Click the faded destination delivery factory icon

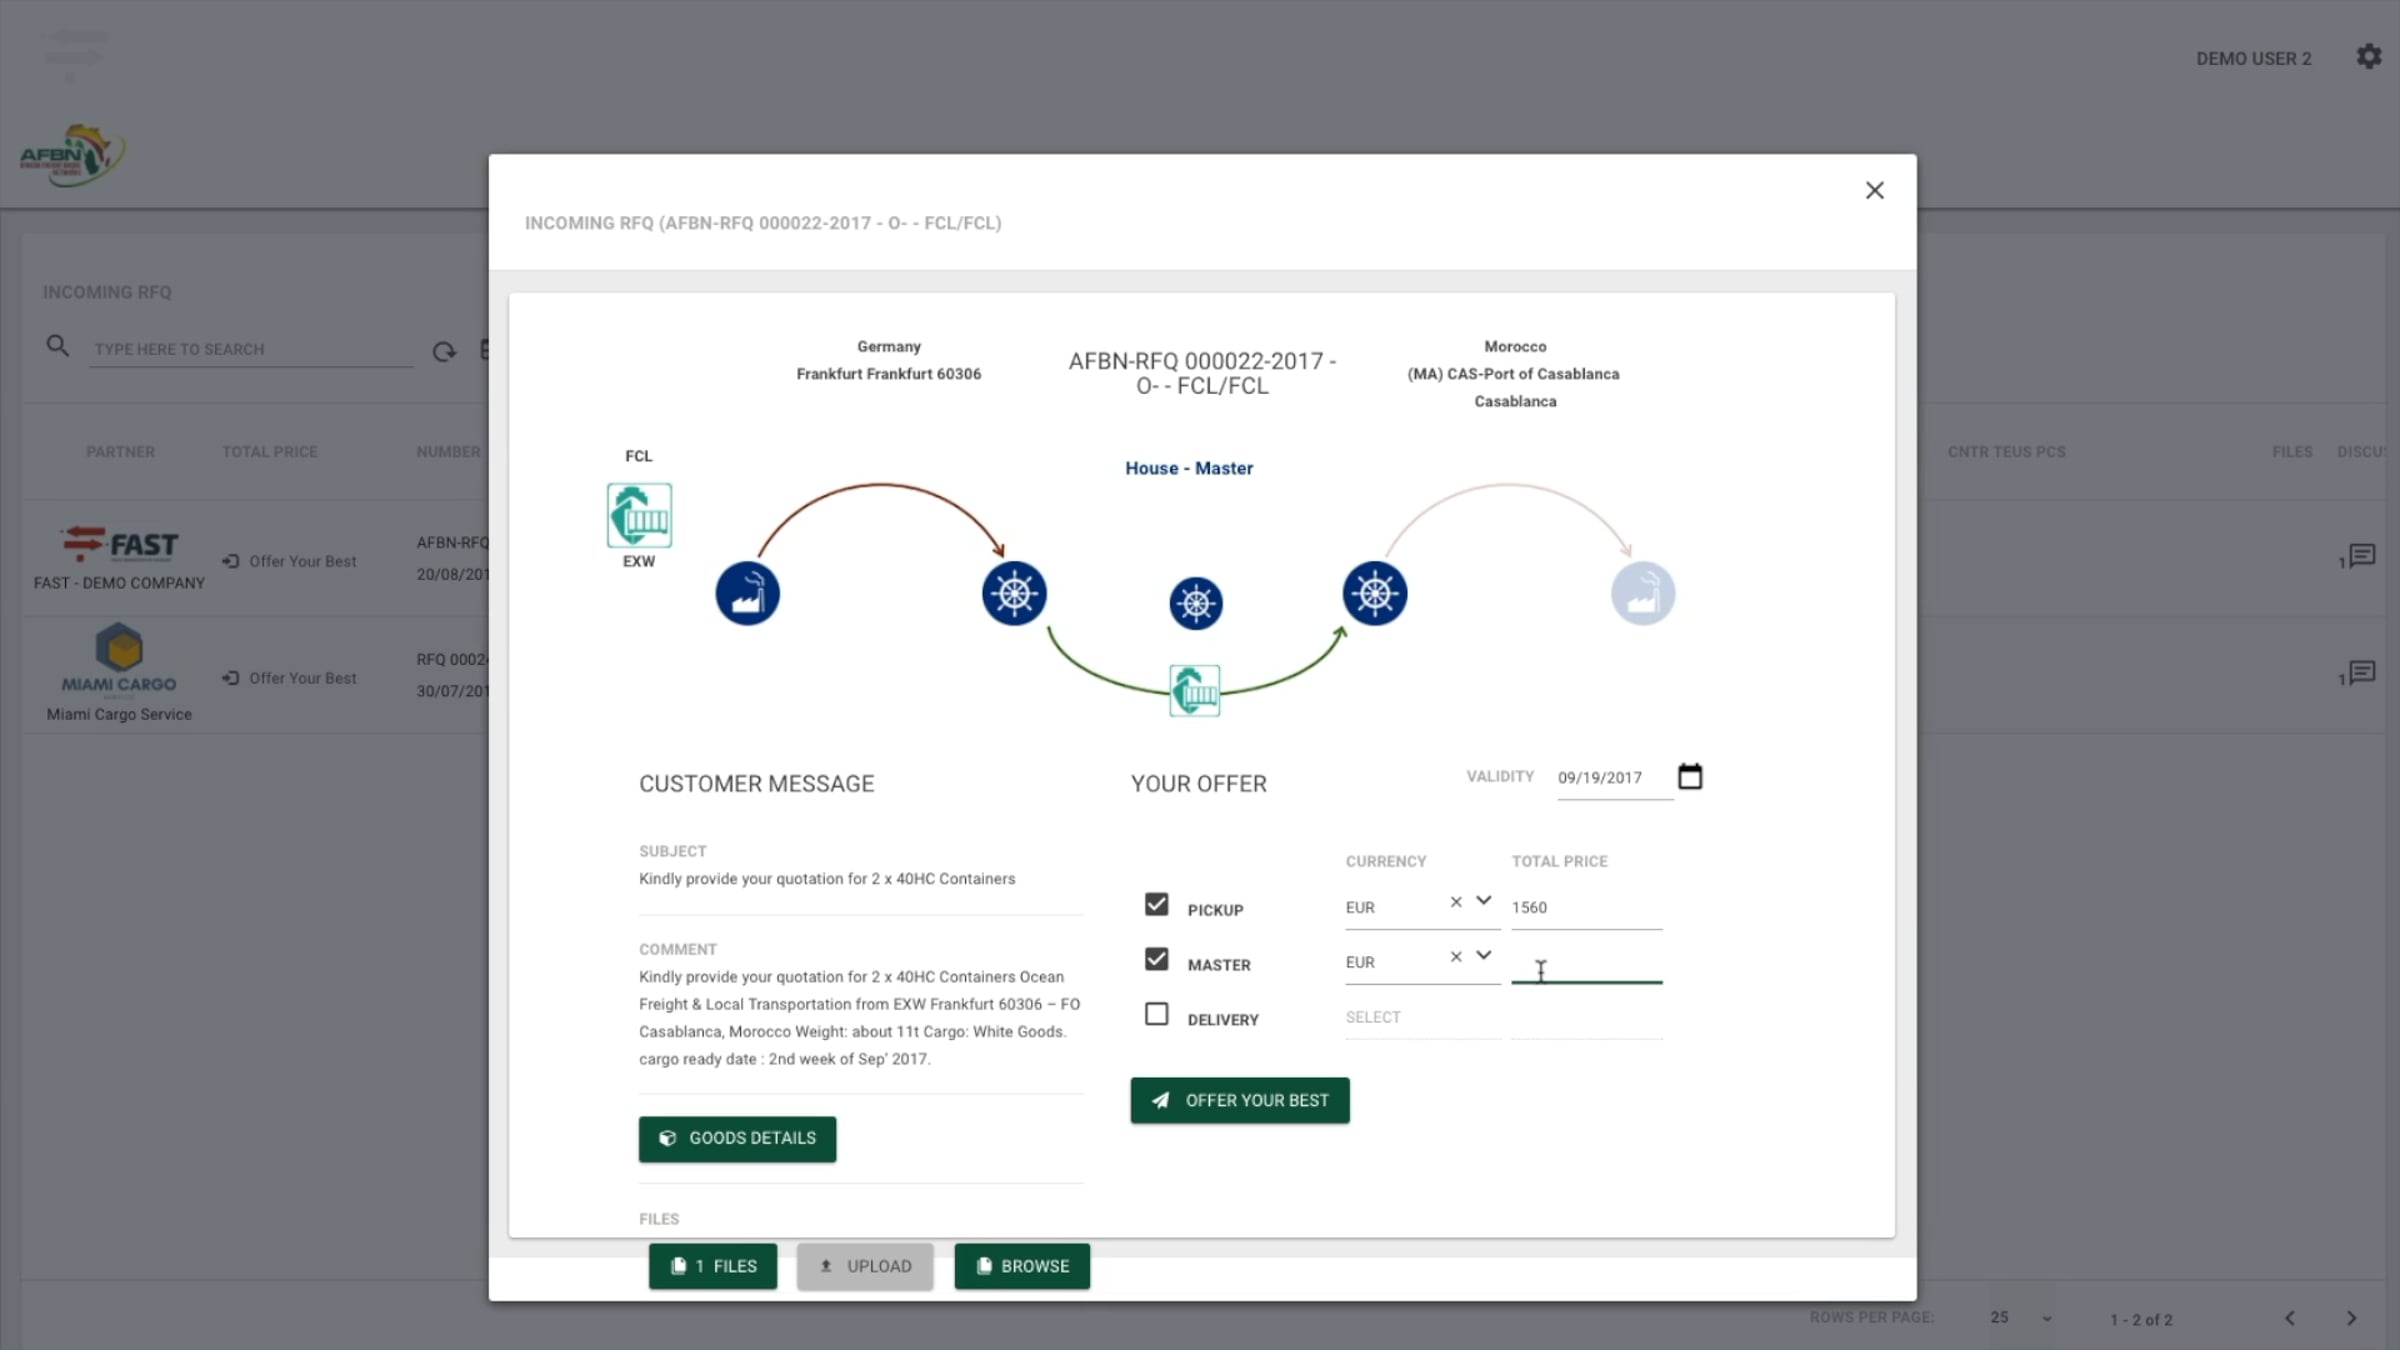1643,594
